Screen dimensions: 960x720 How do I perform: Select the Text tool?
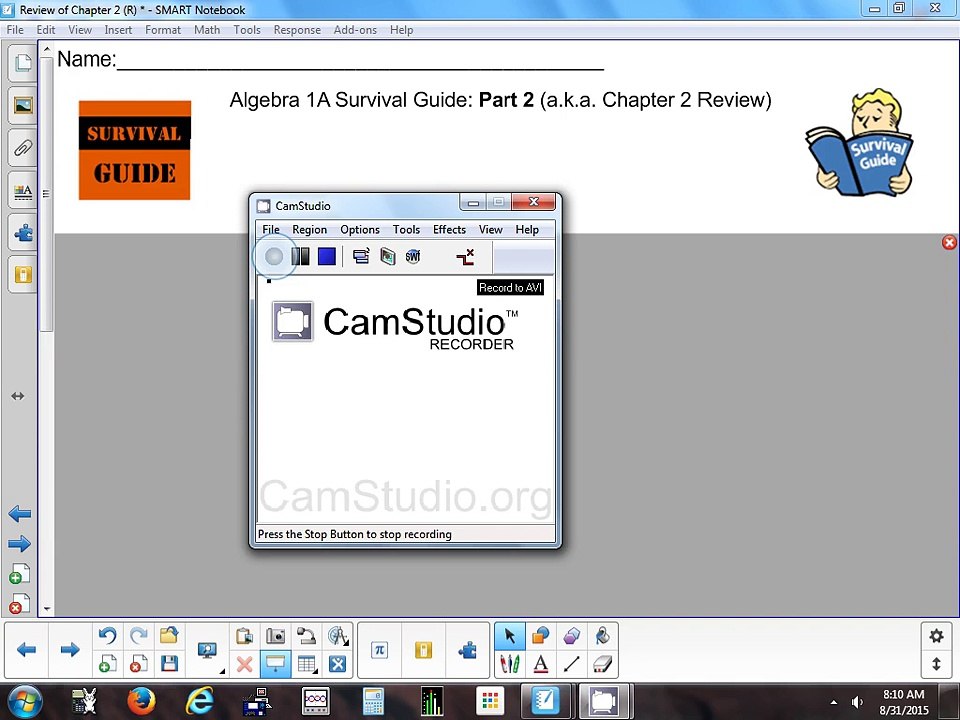point(541,664)
